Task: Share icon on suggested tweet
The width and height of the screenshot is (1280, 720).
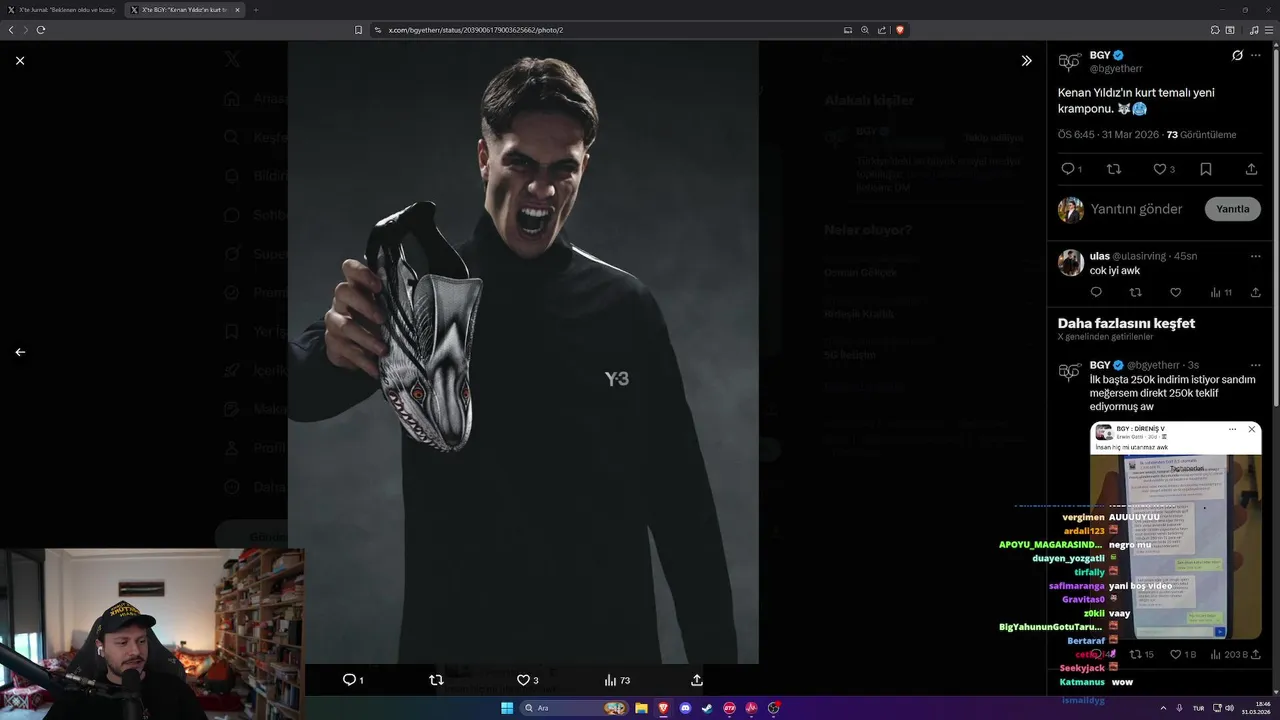Action: click(x=1256, y=654)
